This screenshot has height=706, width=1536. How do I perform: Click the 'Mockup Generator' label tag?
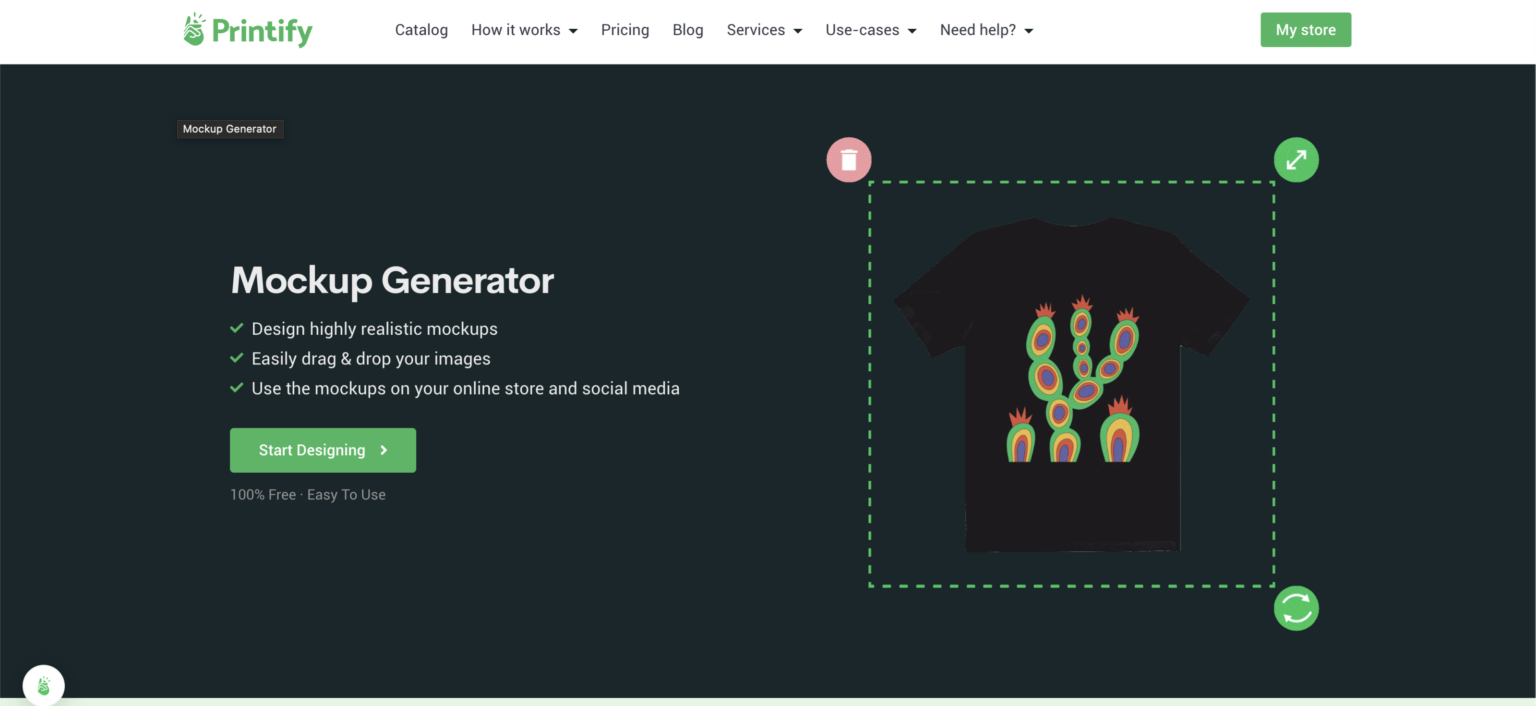pyautogui.click(x=230, y=128)
